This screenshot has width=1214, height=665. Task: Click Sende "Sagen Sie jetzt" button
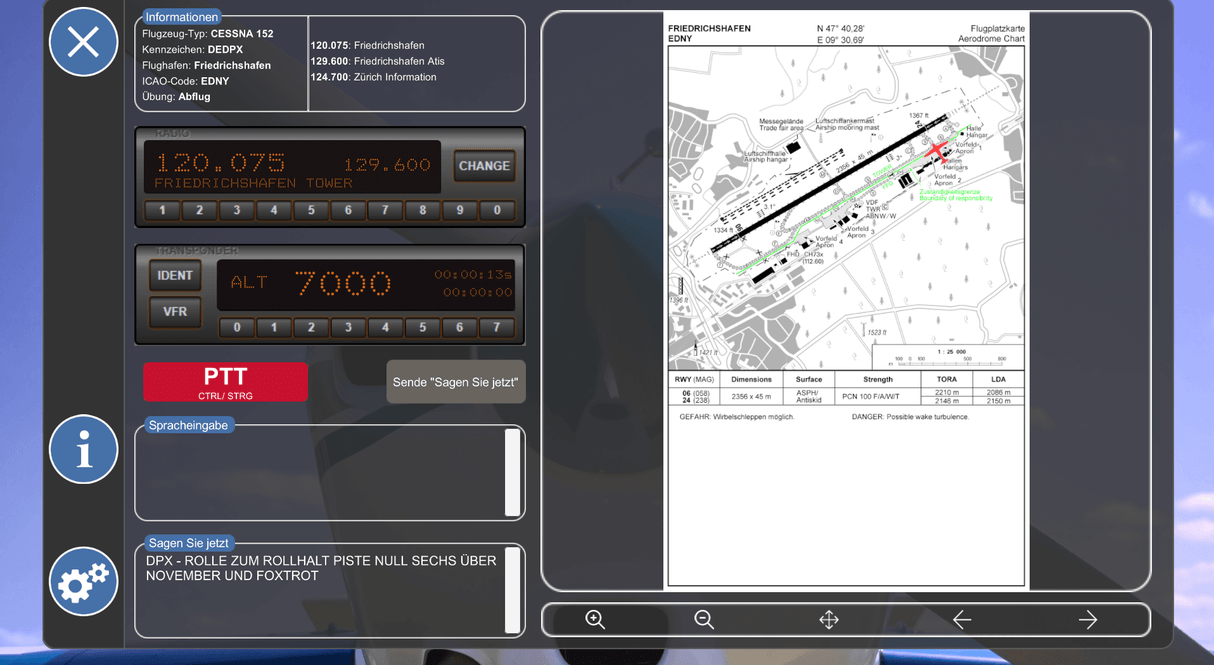click(x=456, y=382)
